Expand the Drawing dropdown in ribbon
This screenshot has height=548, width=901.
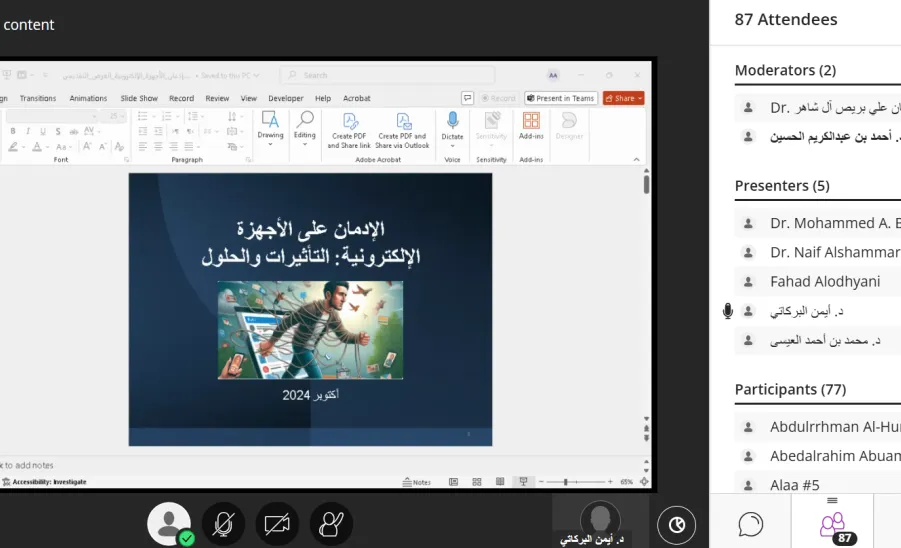[x=270, y=144]
